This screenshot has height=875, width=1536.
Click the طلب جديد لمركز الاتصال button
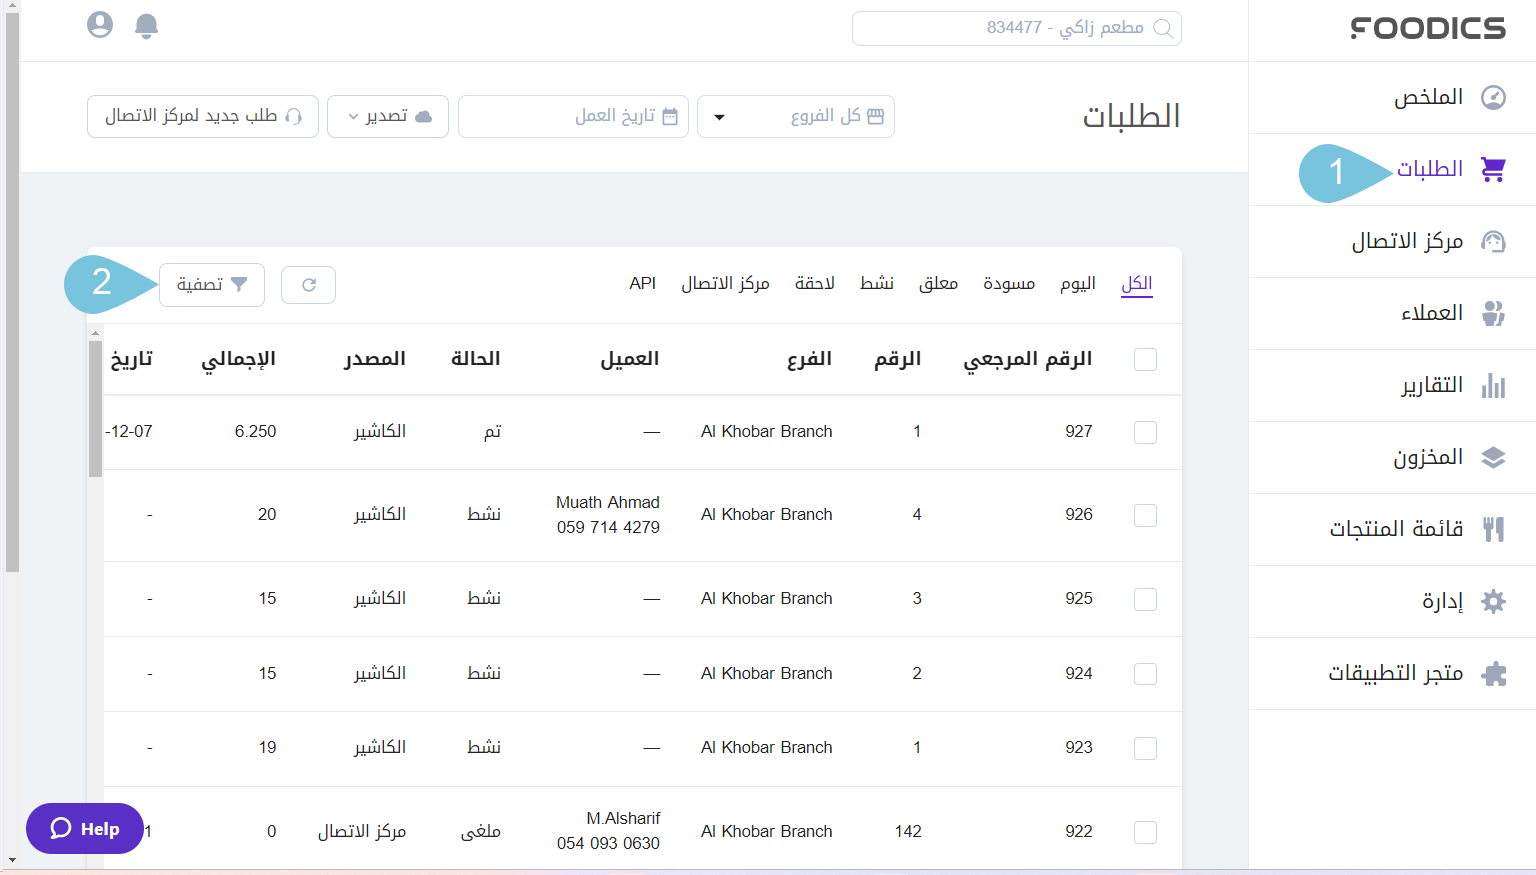pos(202,116)
